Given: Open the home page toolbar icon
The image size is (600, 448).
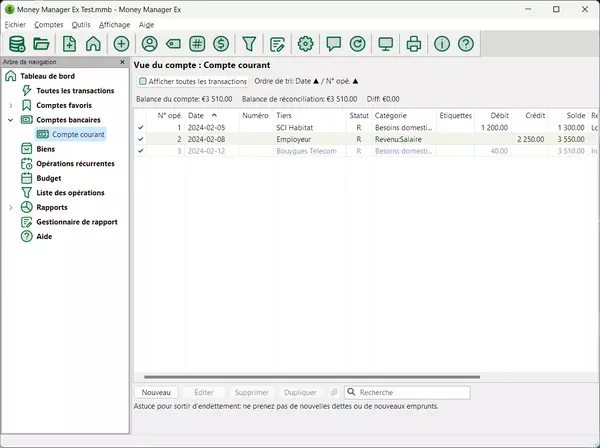Looking at the screenshot, I should pyautogui.click(x=93, y=44).
